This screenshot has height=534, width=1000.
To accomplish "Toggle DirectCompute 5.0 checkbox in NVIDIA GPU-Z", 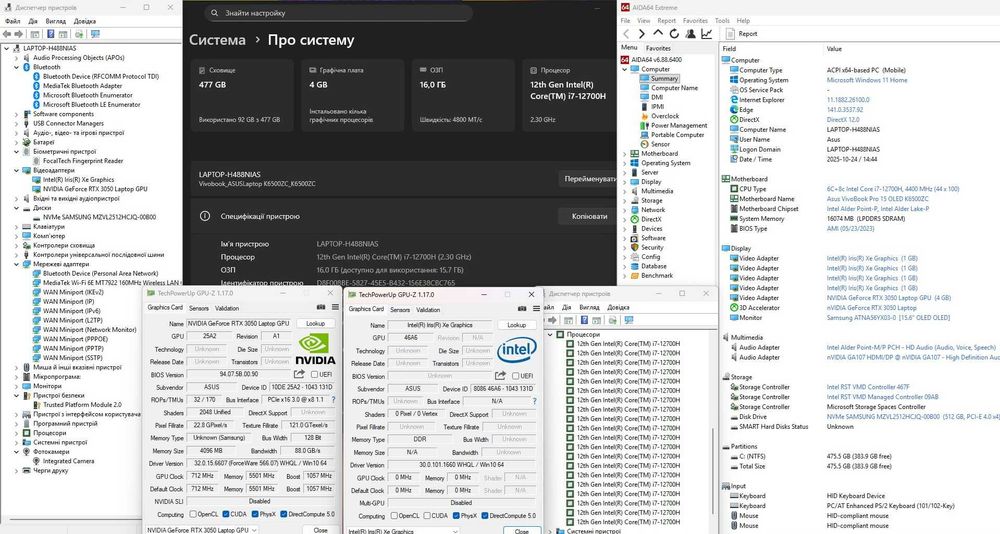I will click(284, 514).
